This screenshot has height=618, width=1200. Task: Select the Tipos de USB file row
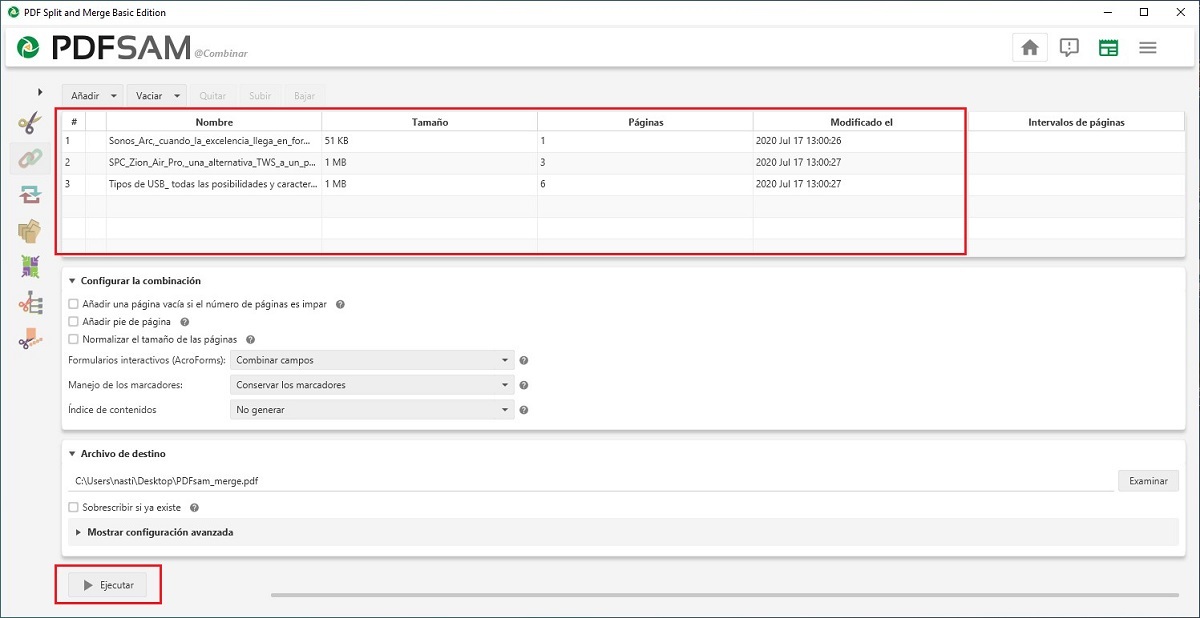point(623,184)
